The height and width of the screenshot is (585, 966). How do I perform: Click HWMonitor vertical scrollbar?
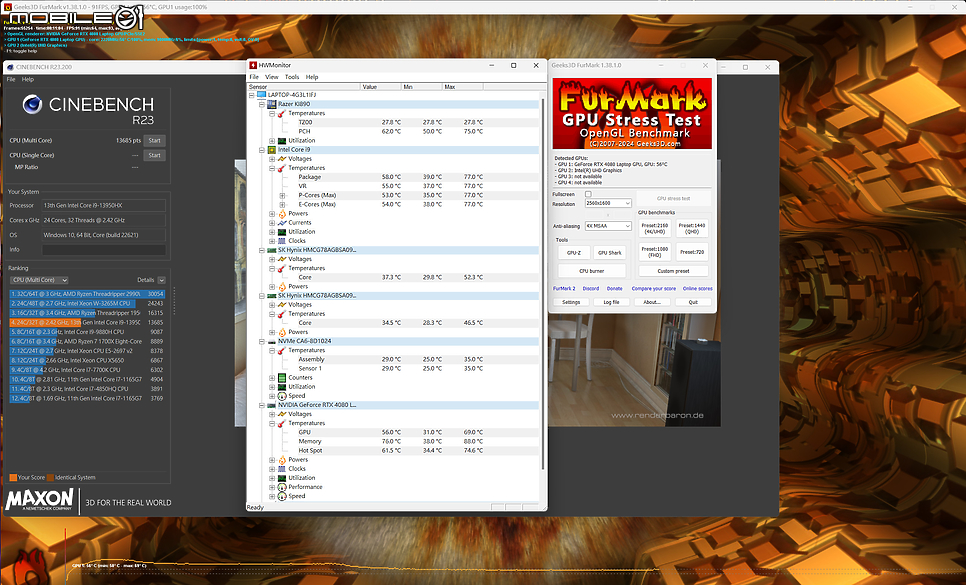pos(543,283)
